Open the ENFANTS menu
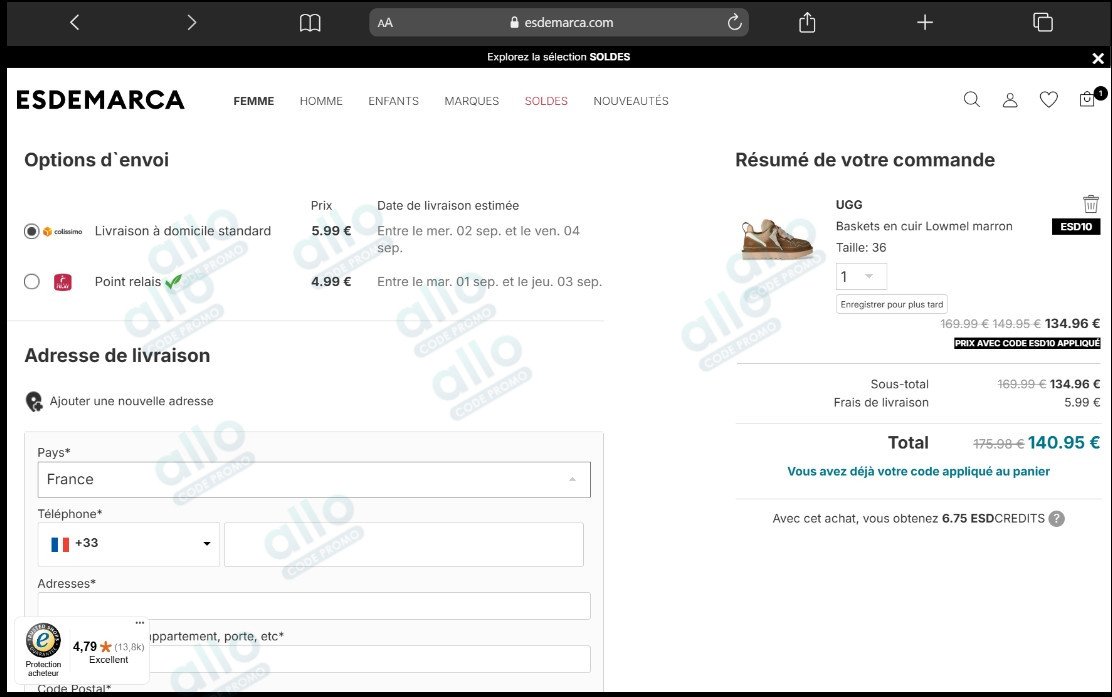The width and height of the screenshot is (1112, 697). click(x=394, y=101)
